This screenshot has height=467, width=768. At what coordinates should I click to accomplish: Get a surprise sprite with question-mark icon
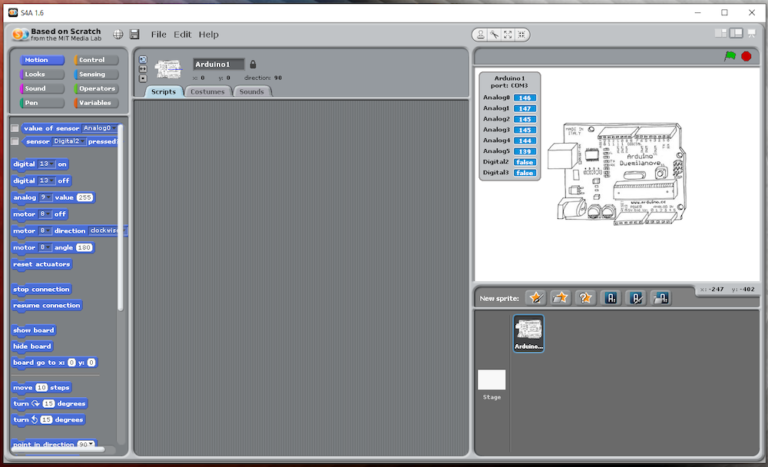pyautogui.click(x=585, y=297)
